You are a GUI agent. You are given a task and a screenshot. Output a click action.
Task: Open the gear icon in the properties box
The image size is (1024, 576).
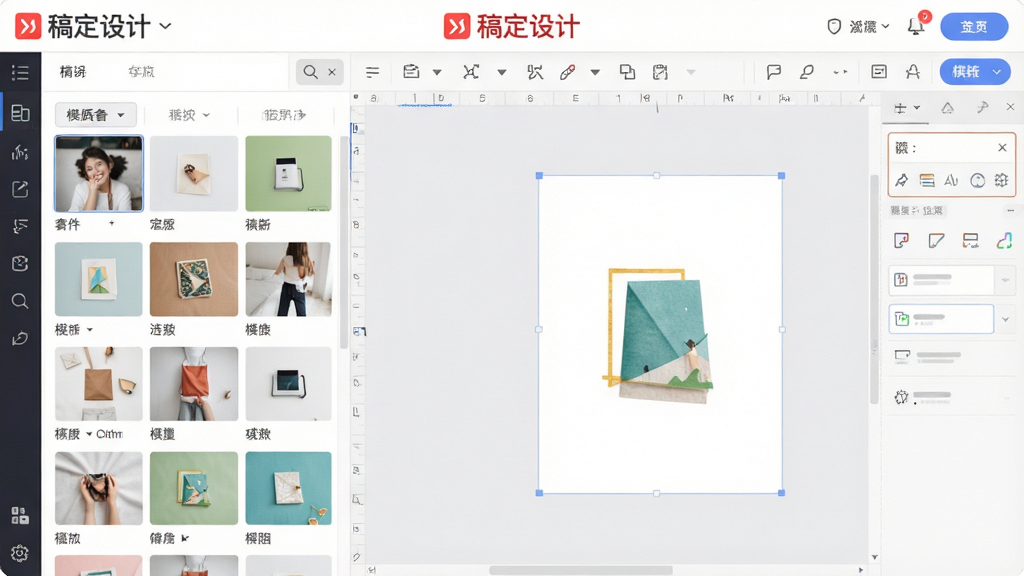click(1001, 180)
